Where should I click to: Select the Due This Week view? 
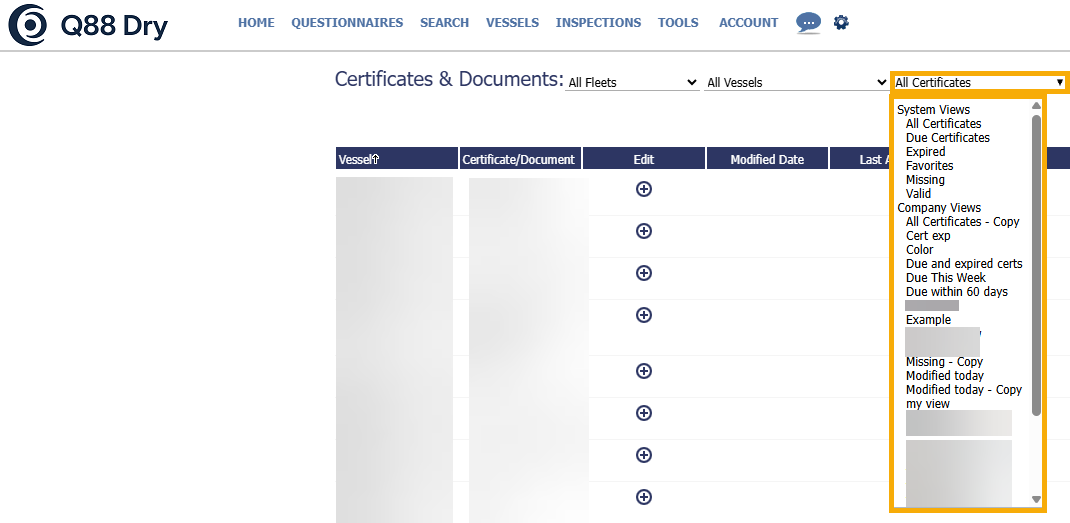click(x=946, y=278)
